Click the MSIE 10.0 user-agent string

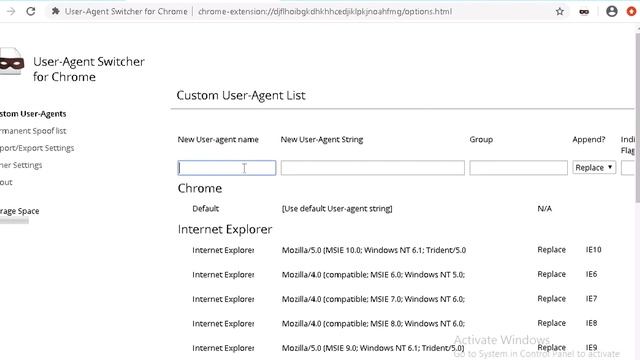374,250
